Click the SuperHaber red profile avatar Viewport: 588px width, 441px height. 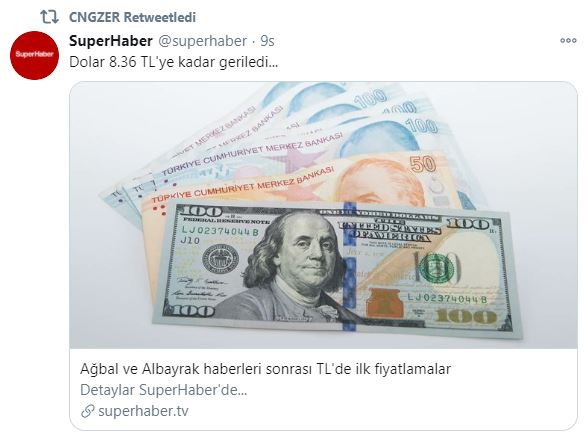[34, 55]
